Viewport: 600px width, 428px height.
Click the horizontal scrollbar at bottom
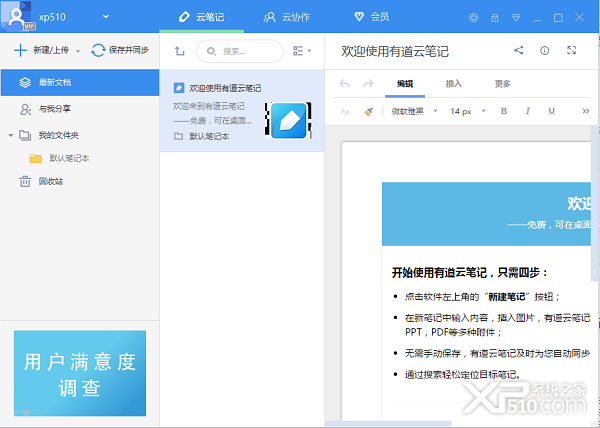(387, 424)
